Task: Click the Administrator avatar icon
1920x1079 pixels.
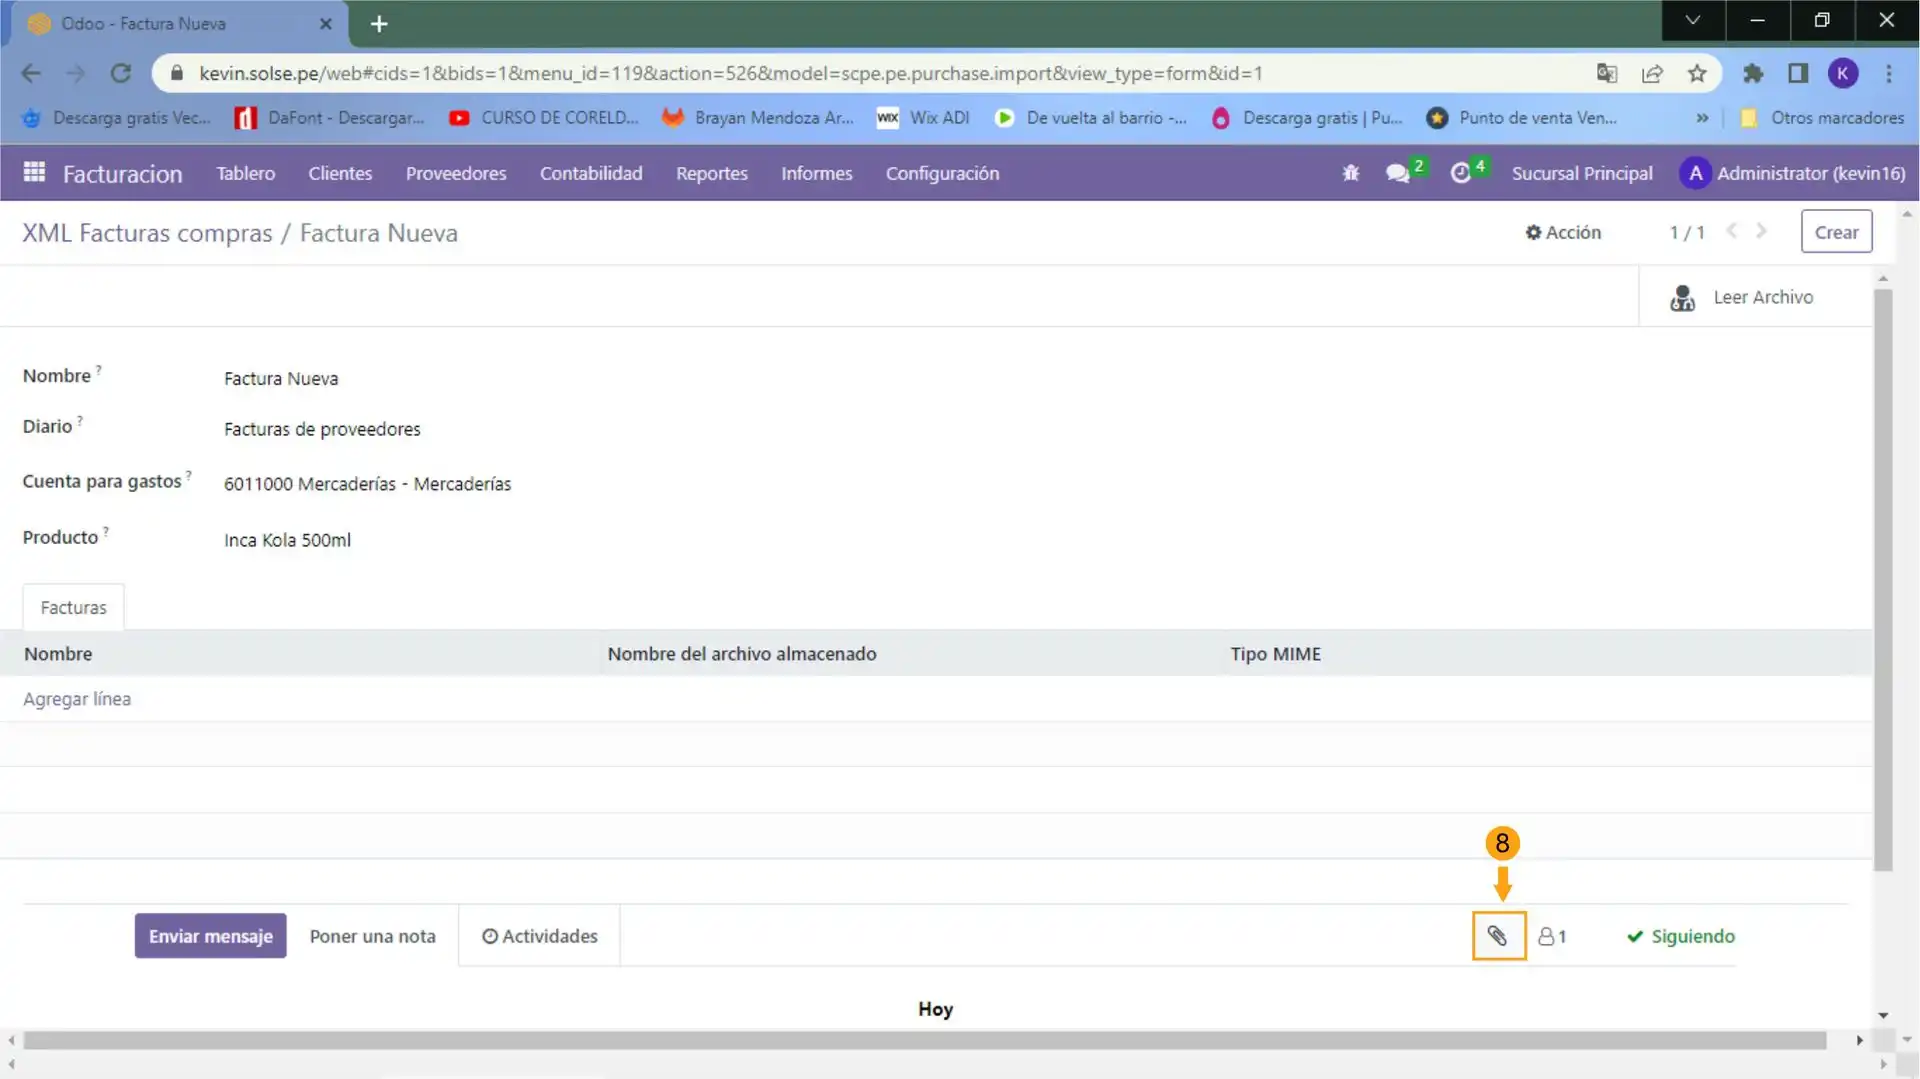Action: [x=1695, y=173]
